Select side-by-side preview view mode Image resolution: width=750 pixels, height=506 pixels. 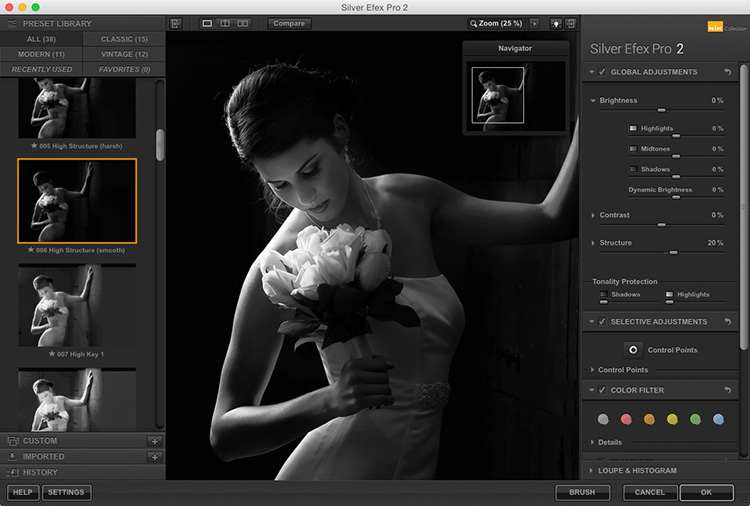(243, 23)
